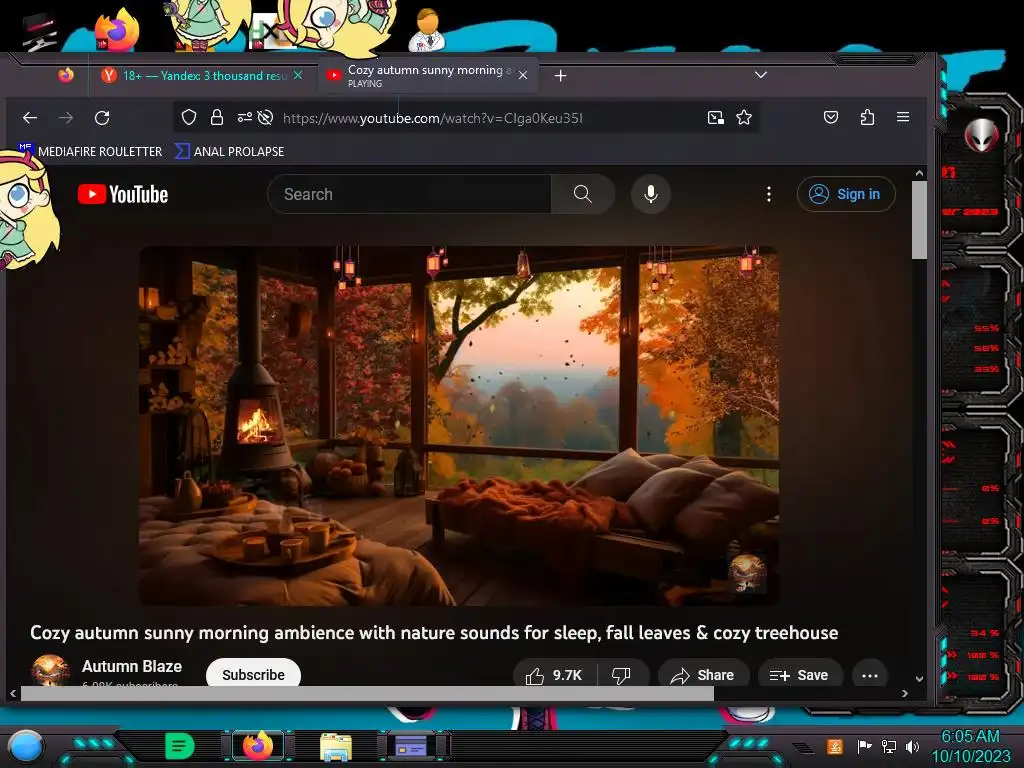Click the horizontal scrollbar thumb
Image resolution: width=1024 pixels, height=768 pixels.
click(x=367, y=693)
